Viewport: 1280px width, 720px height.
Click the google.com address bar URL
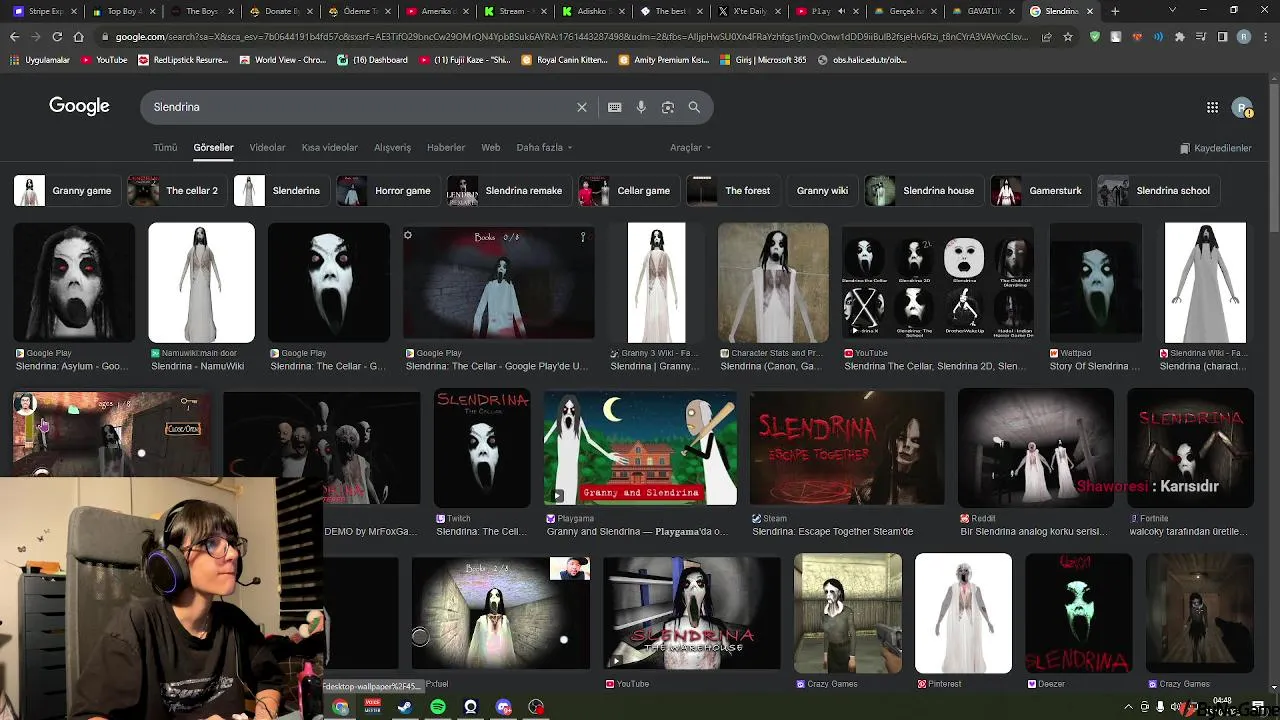(570, 37)
